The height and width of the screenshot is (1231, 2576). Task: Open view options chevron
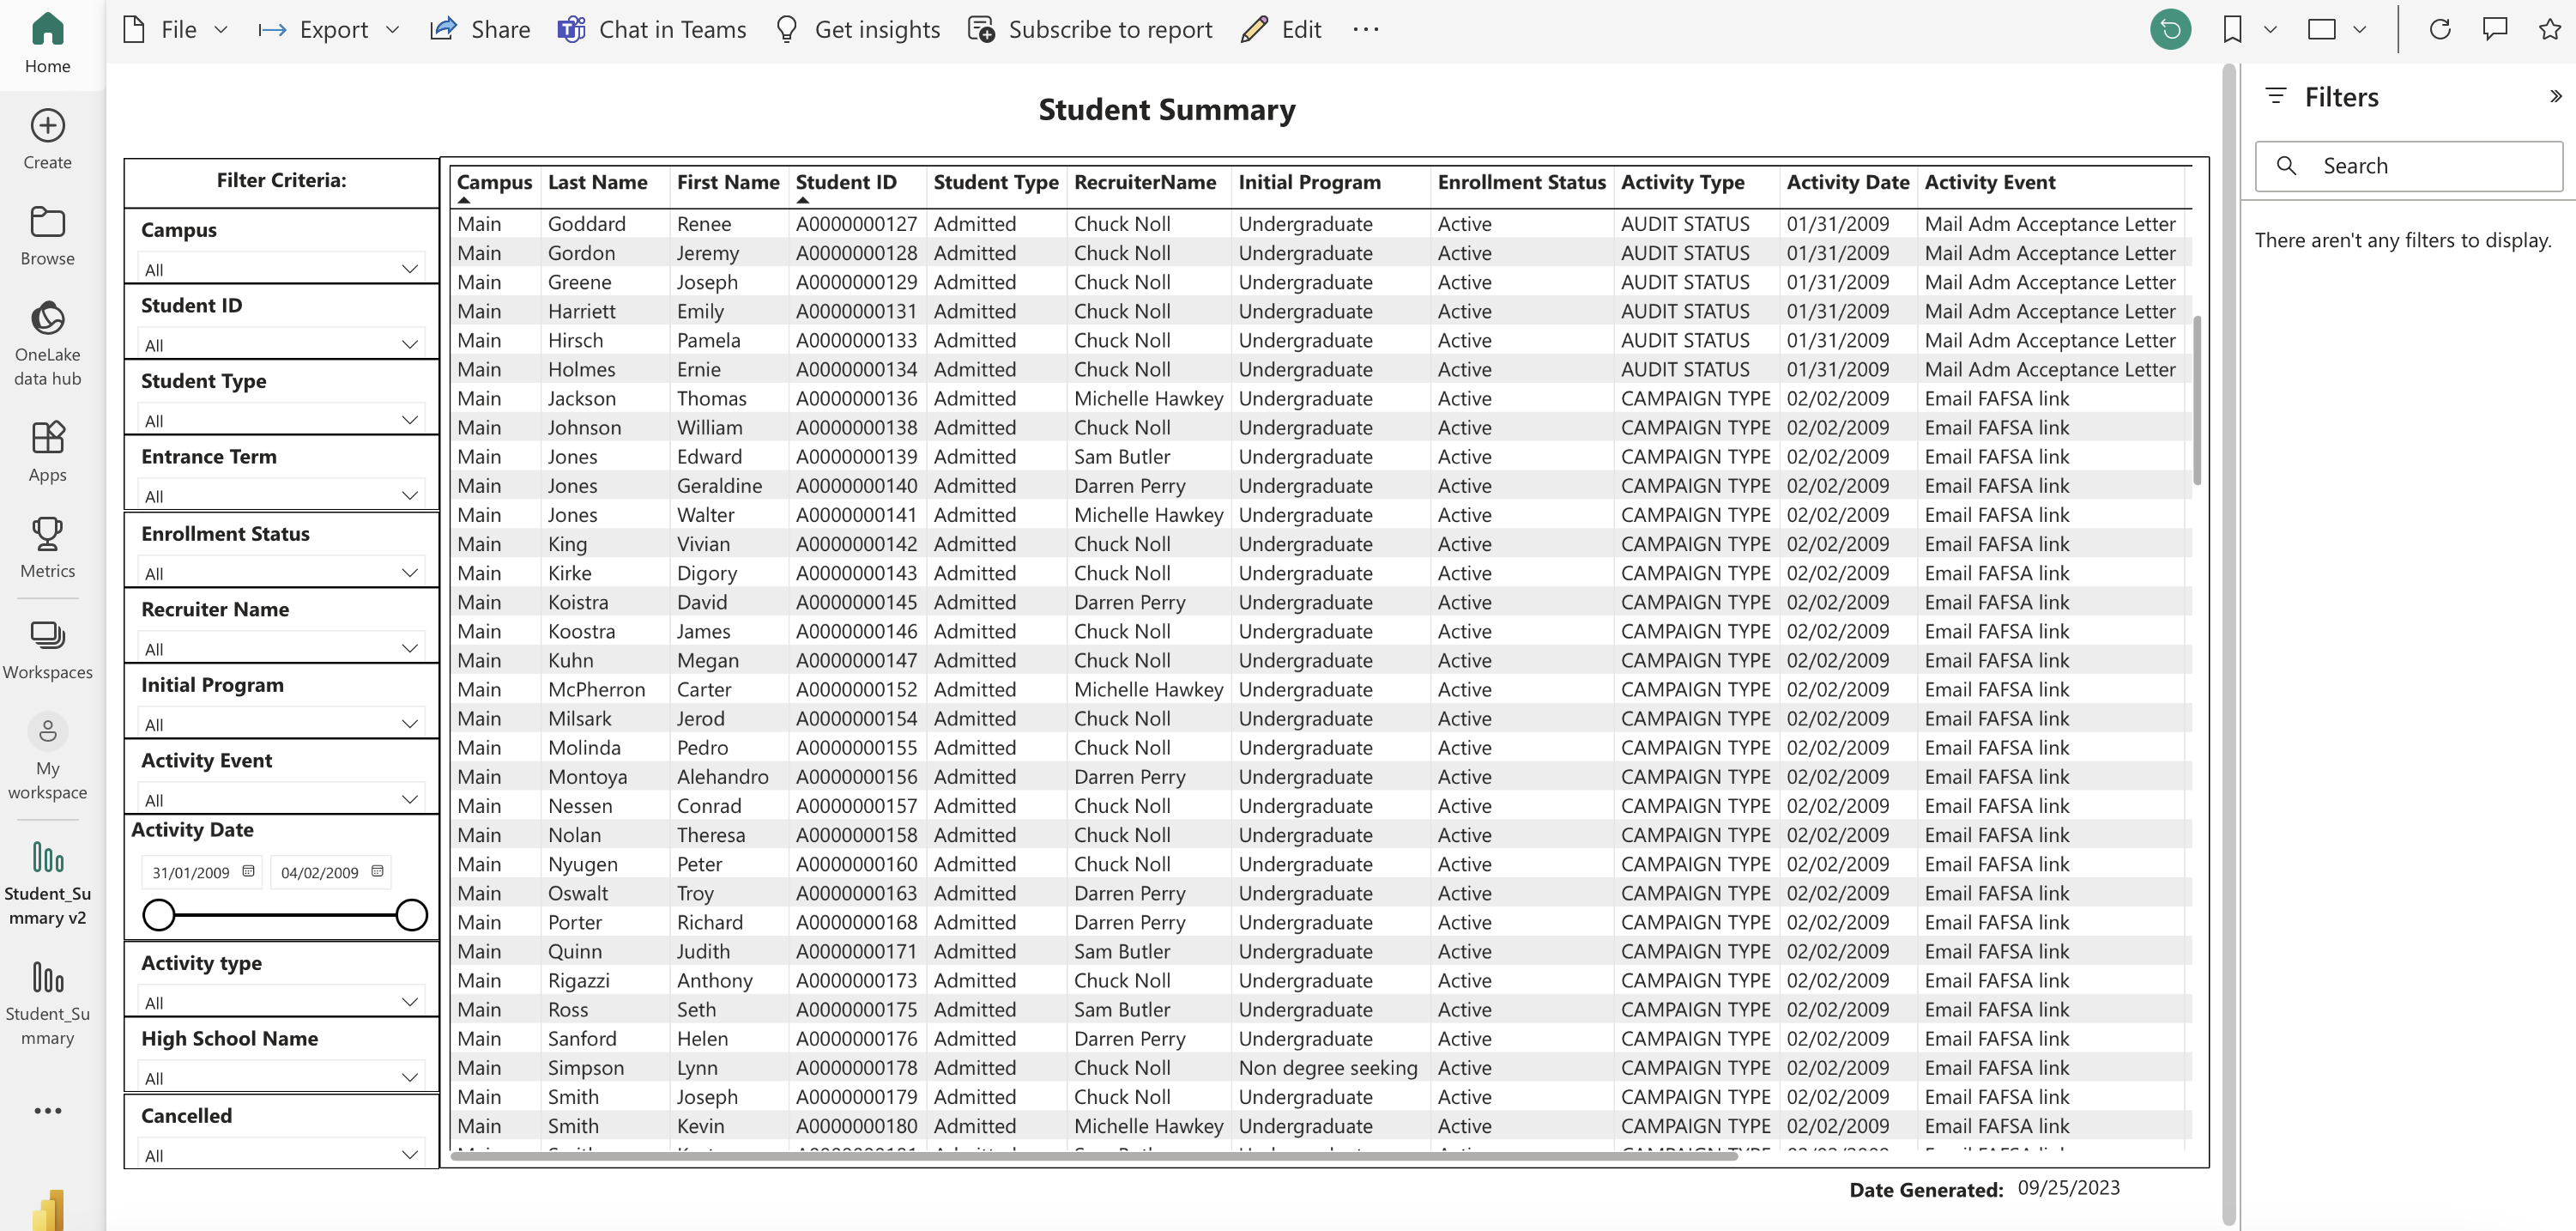coord(2359,29)
